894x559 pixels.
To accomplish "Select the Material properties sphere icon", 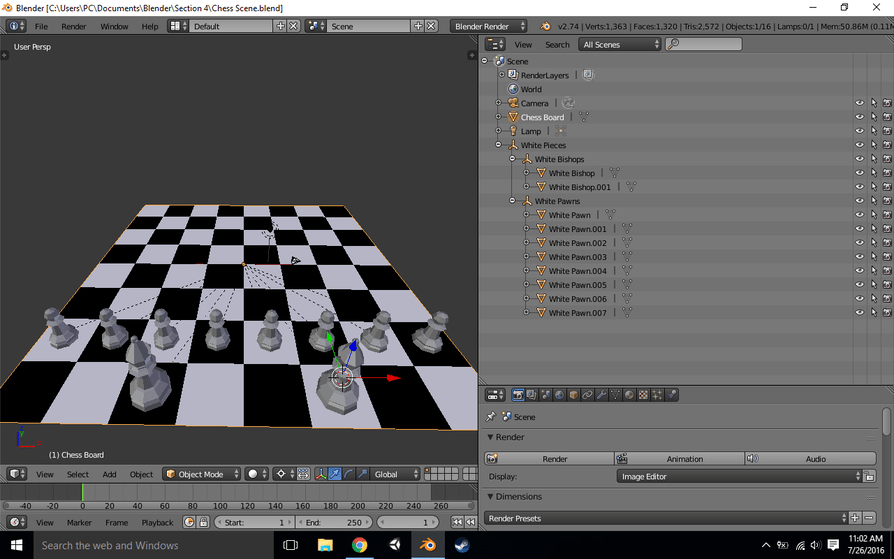I will point(629,395).
